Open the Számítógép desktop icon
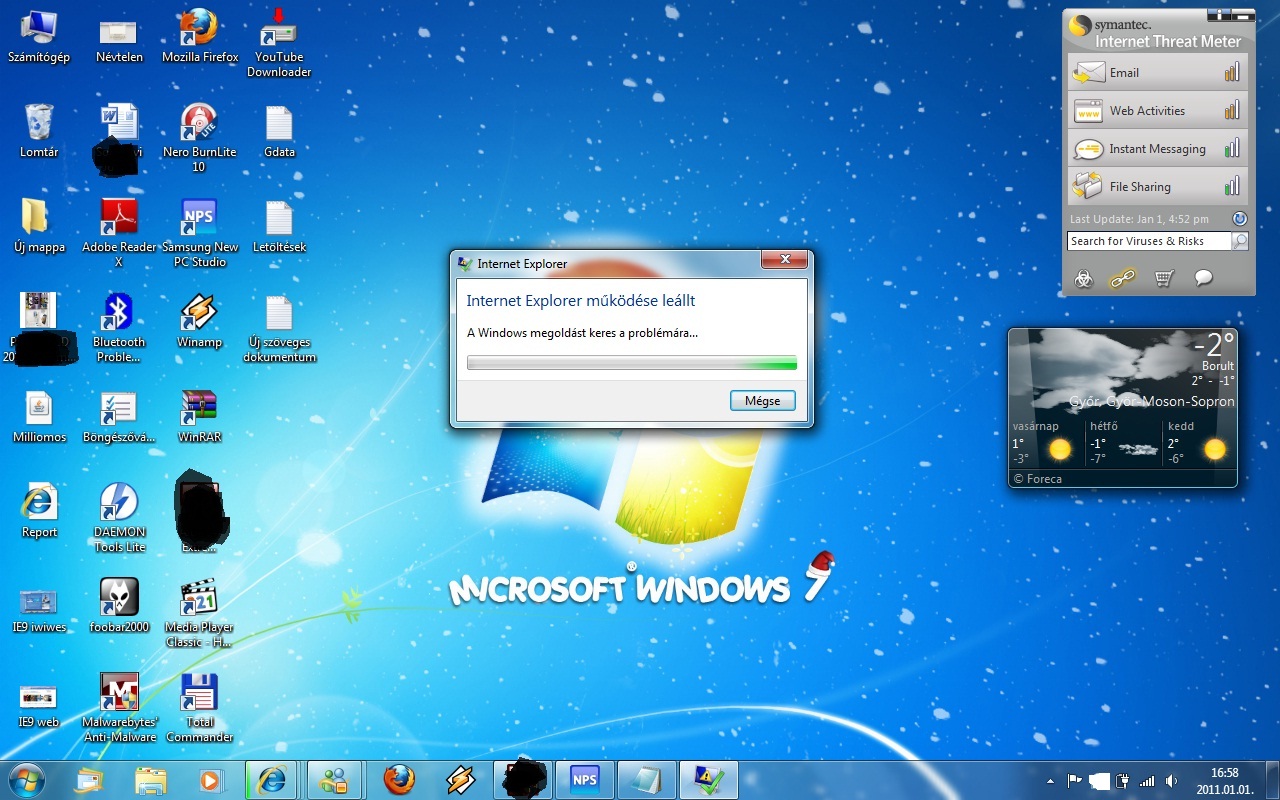 pyautogui.click(x=39, y=37)
